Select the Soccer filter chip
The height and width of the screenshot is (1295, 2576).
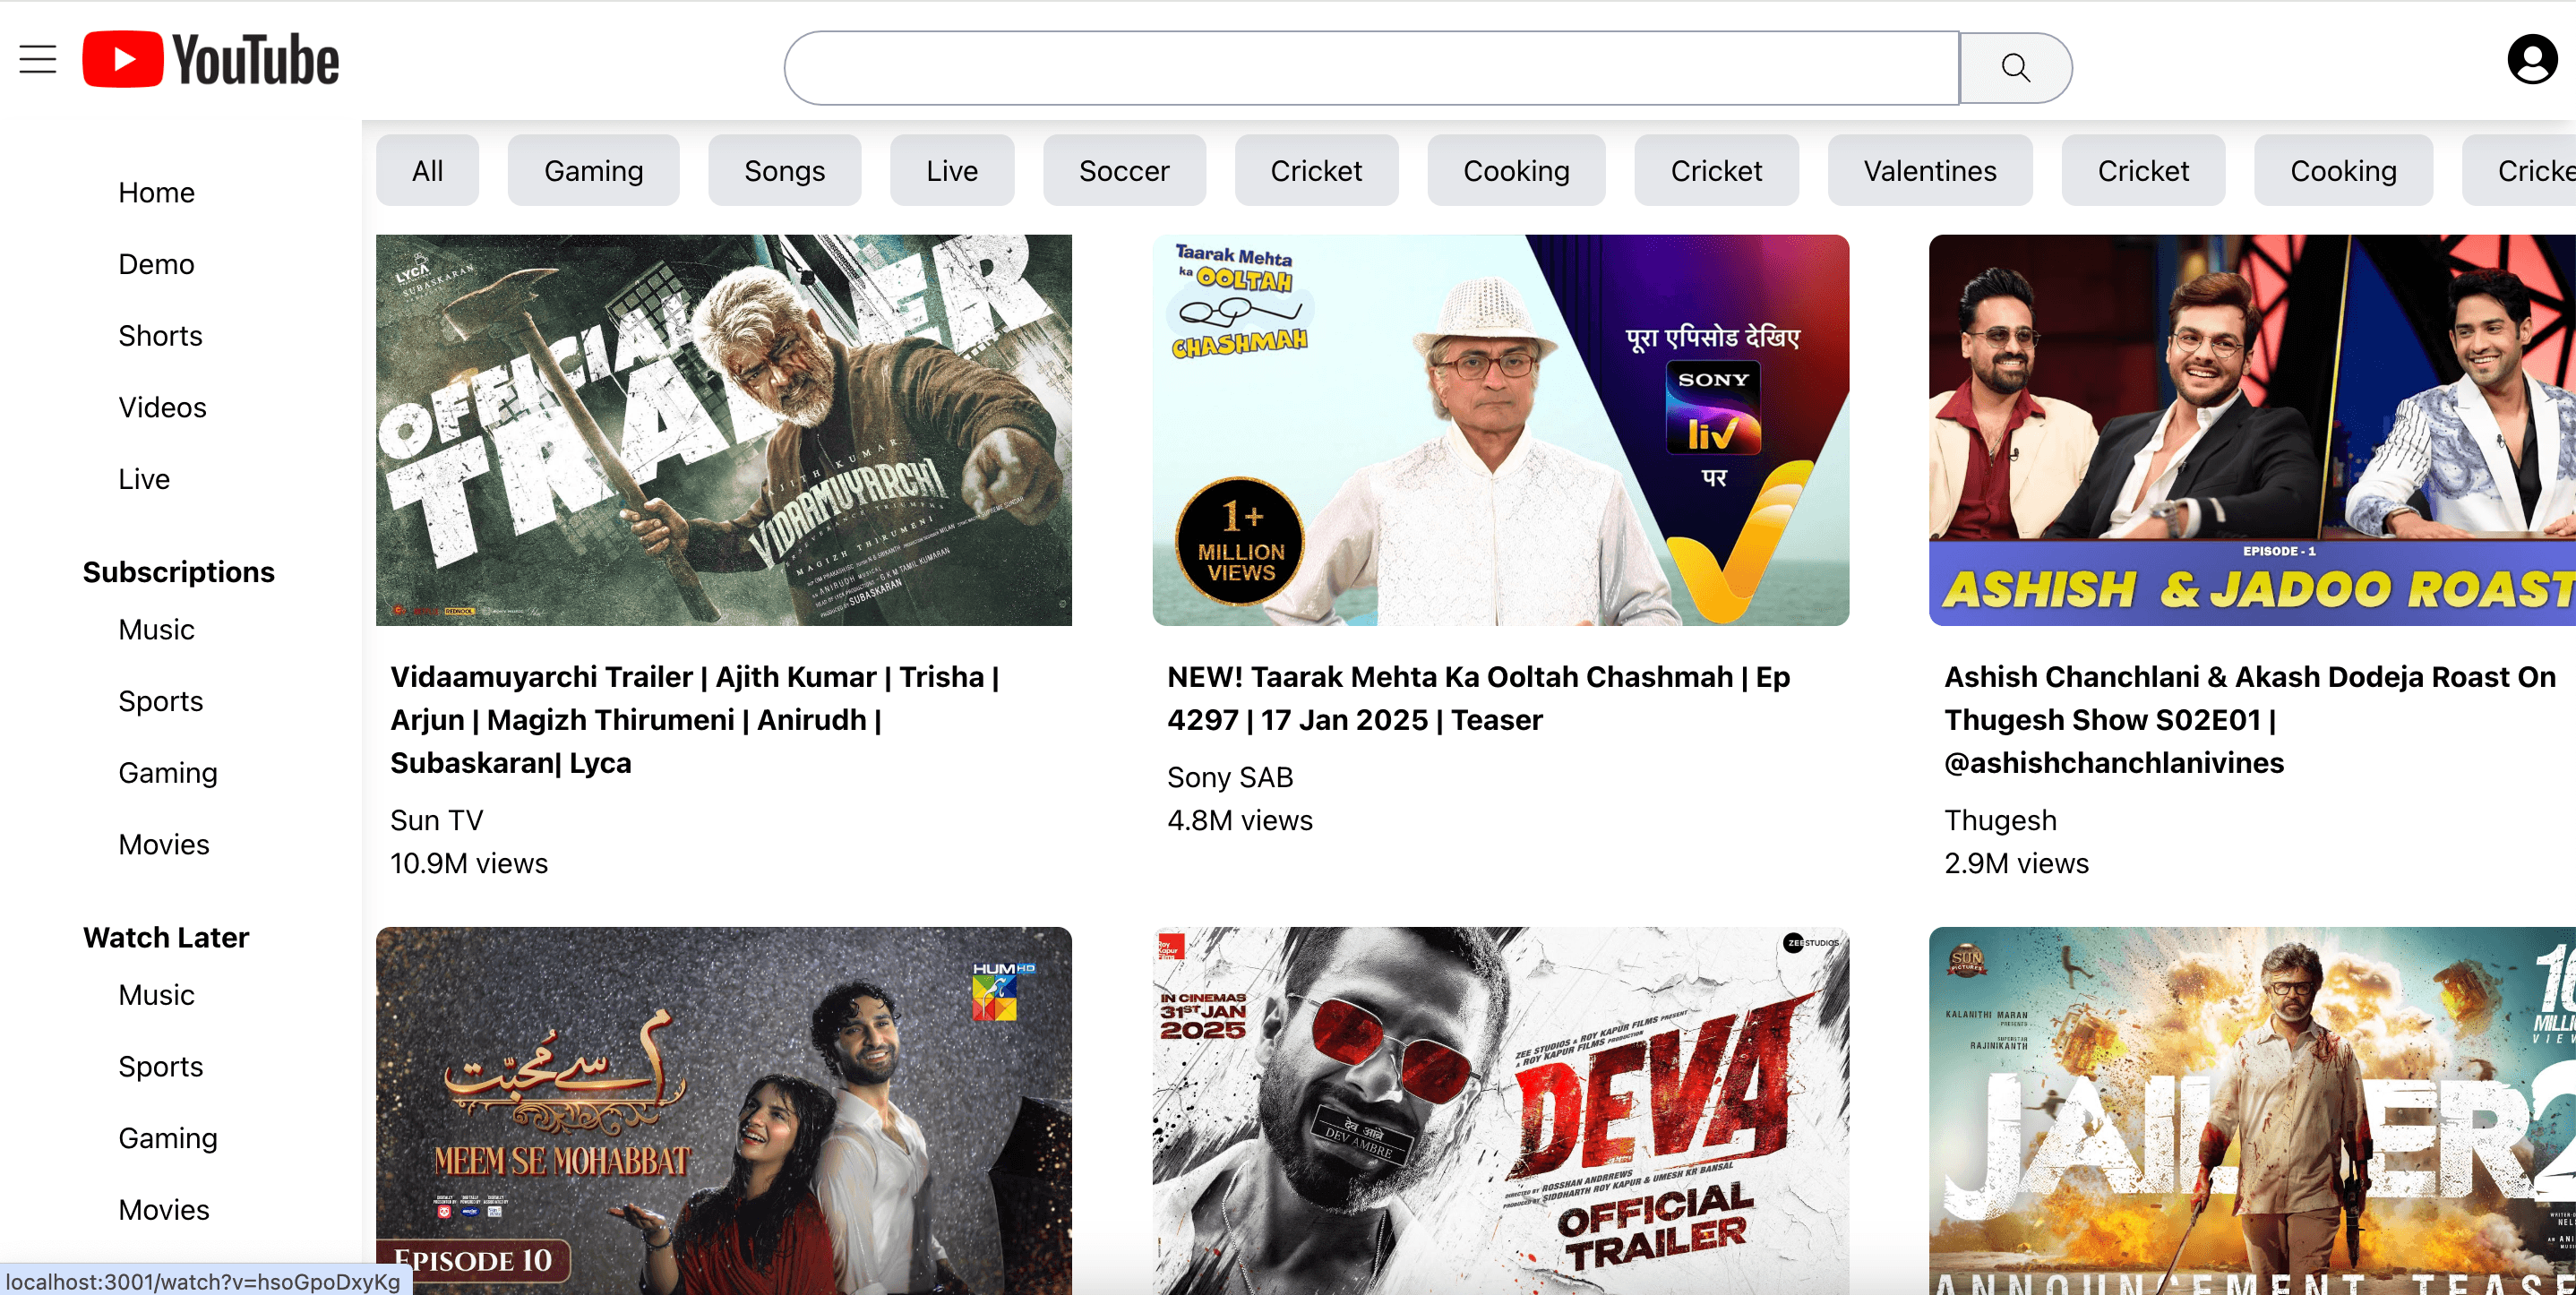click(1124, 171)
